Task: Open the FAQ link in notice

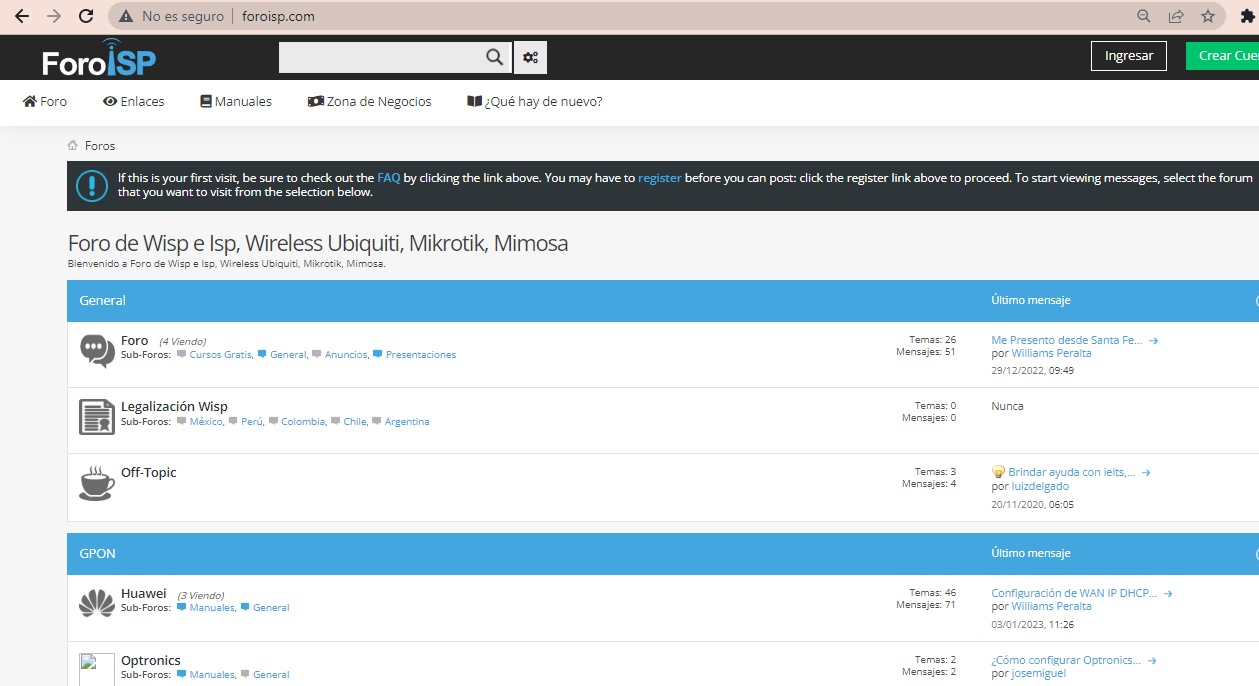Action: tap(389, 178)
